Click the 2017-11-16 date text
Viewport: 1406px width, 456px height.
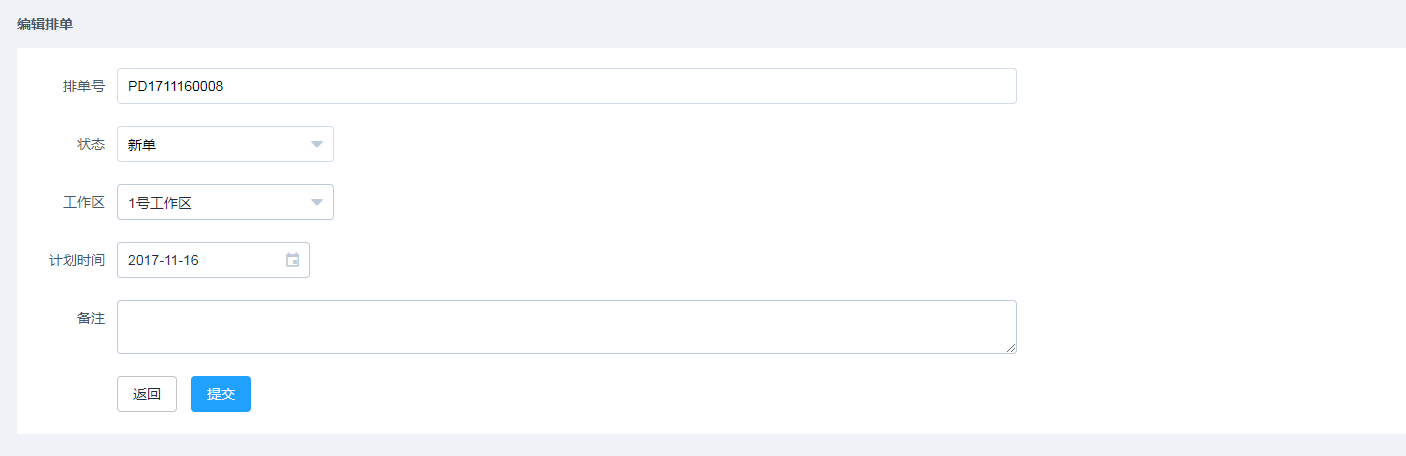point(164,260)
